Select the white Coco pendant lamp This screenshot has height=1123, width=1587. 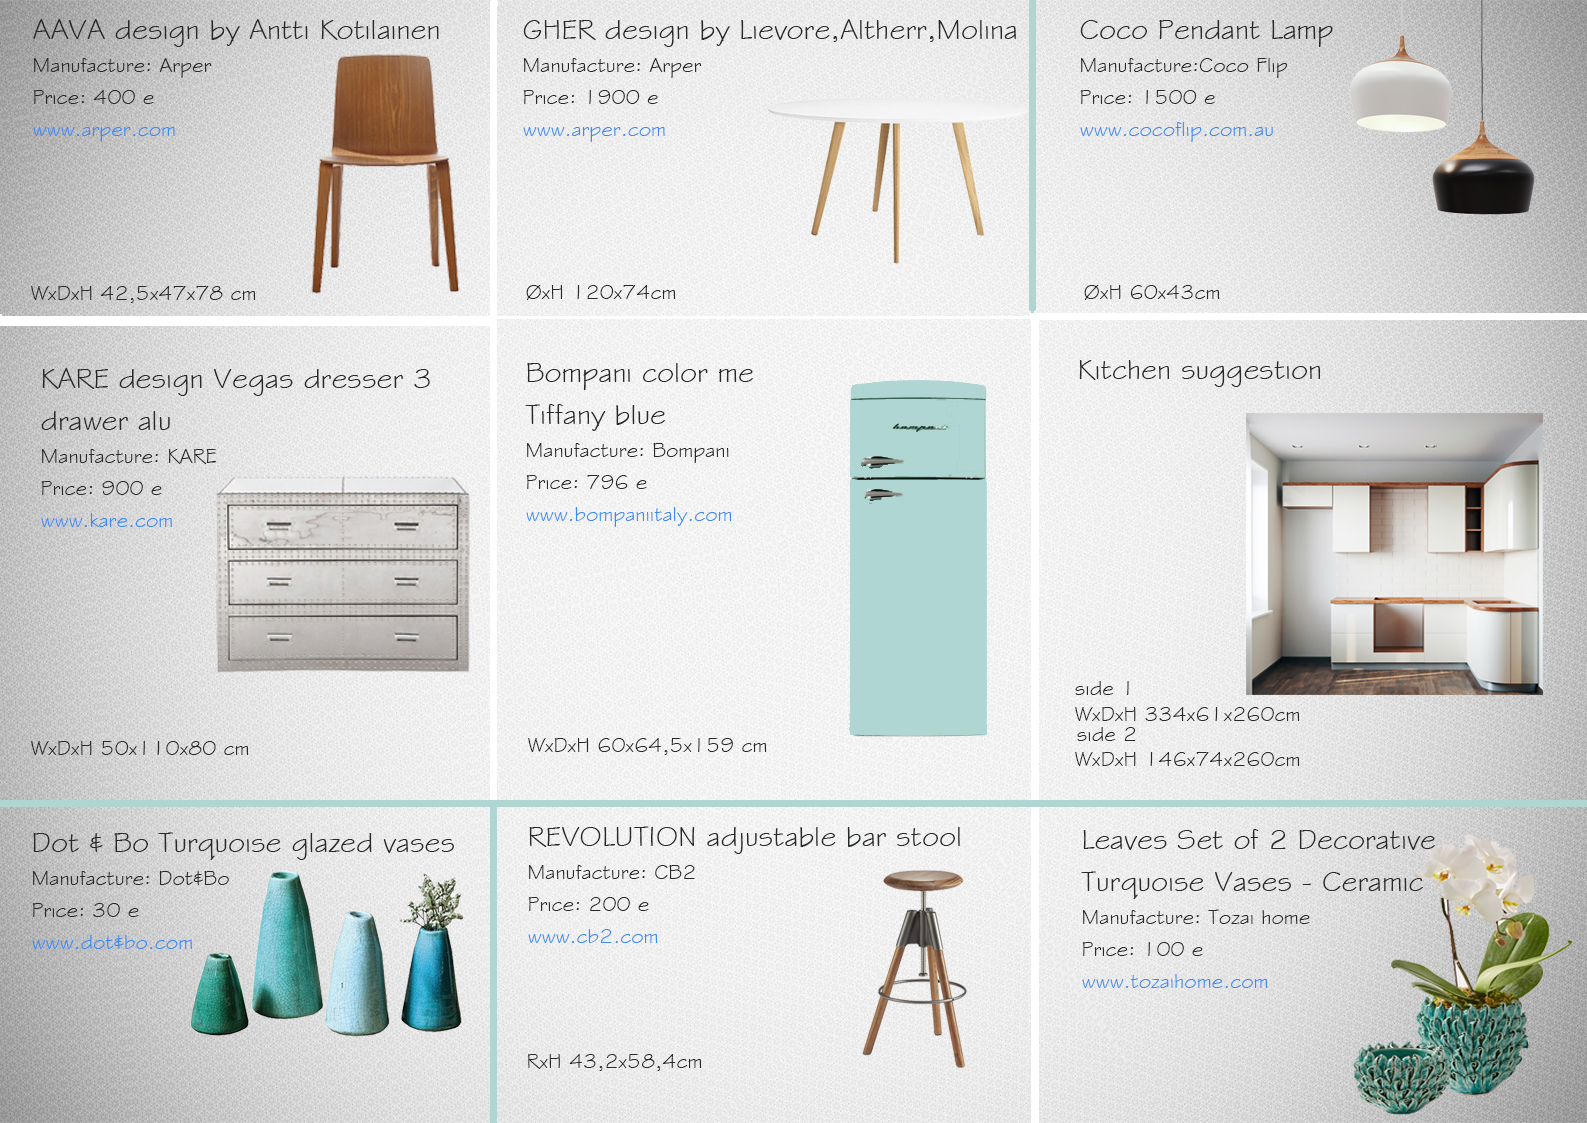[1401, 86]
